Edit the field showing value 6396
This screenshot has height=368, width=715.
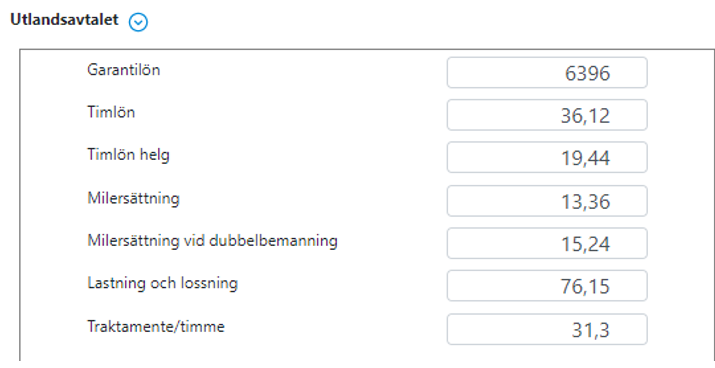(x=547, y=73)
